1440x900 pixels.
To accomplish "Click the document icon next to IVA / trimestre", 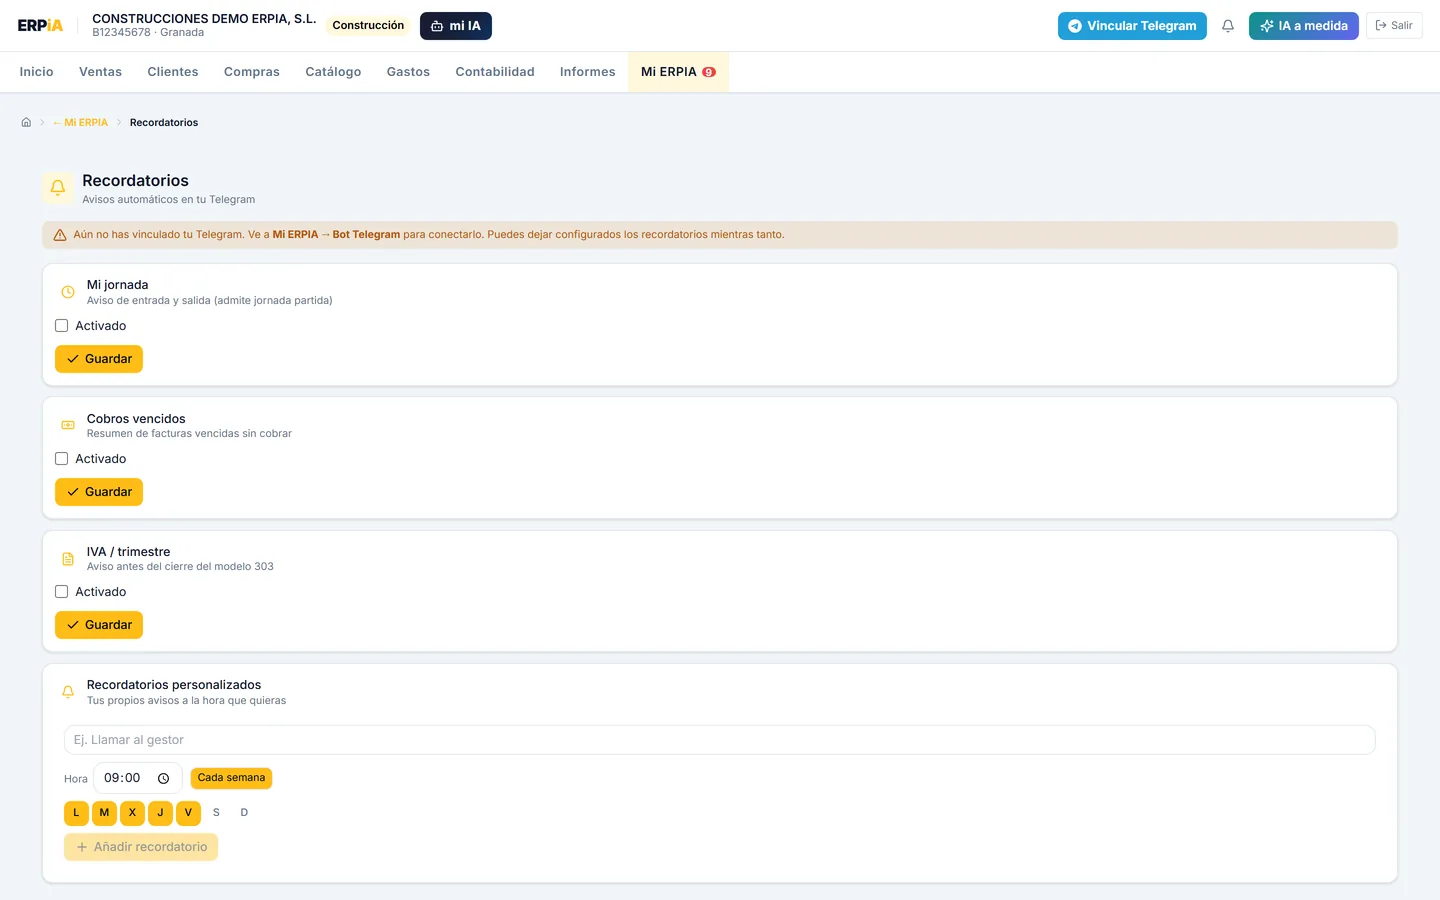I will pos(68,559).
